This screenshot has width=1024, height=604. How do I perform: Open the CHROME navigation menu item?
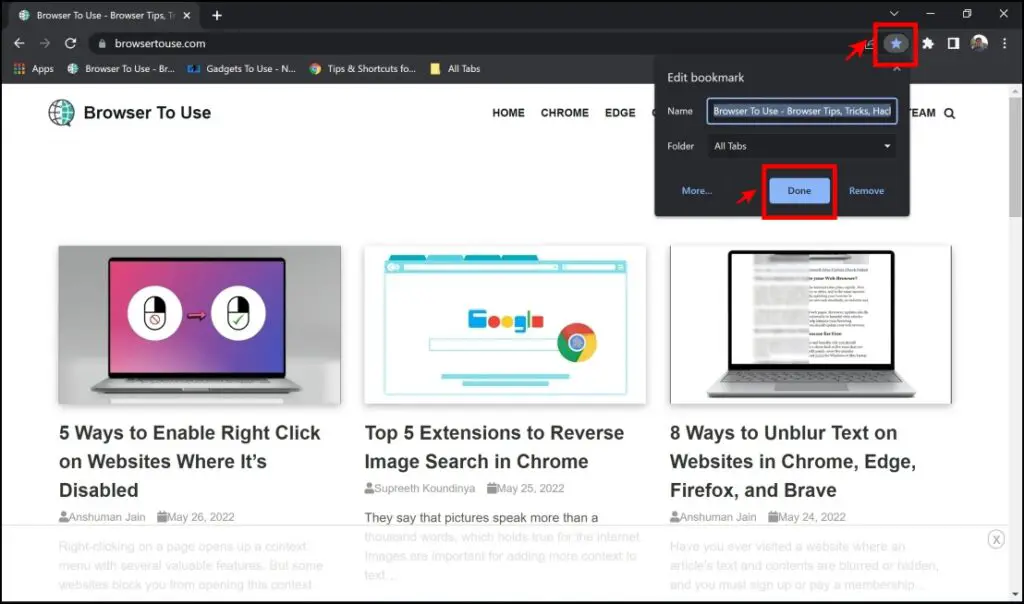[564, 113]
